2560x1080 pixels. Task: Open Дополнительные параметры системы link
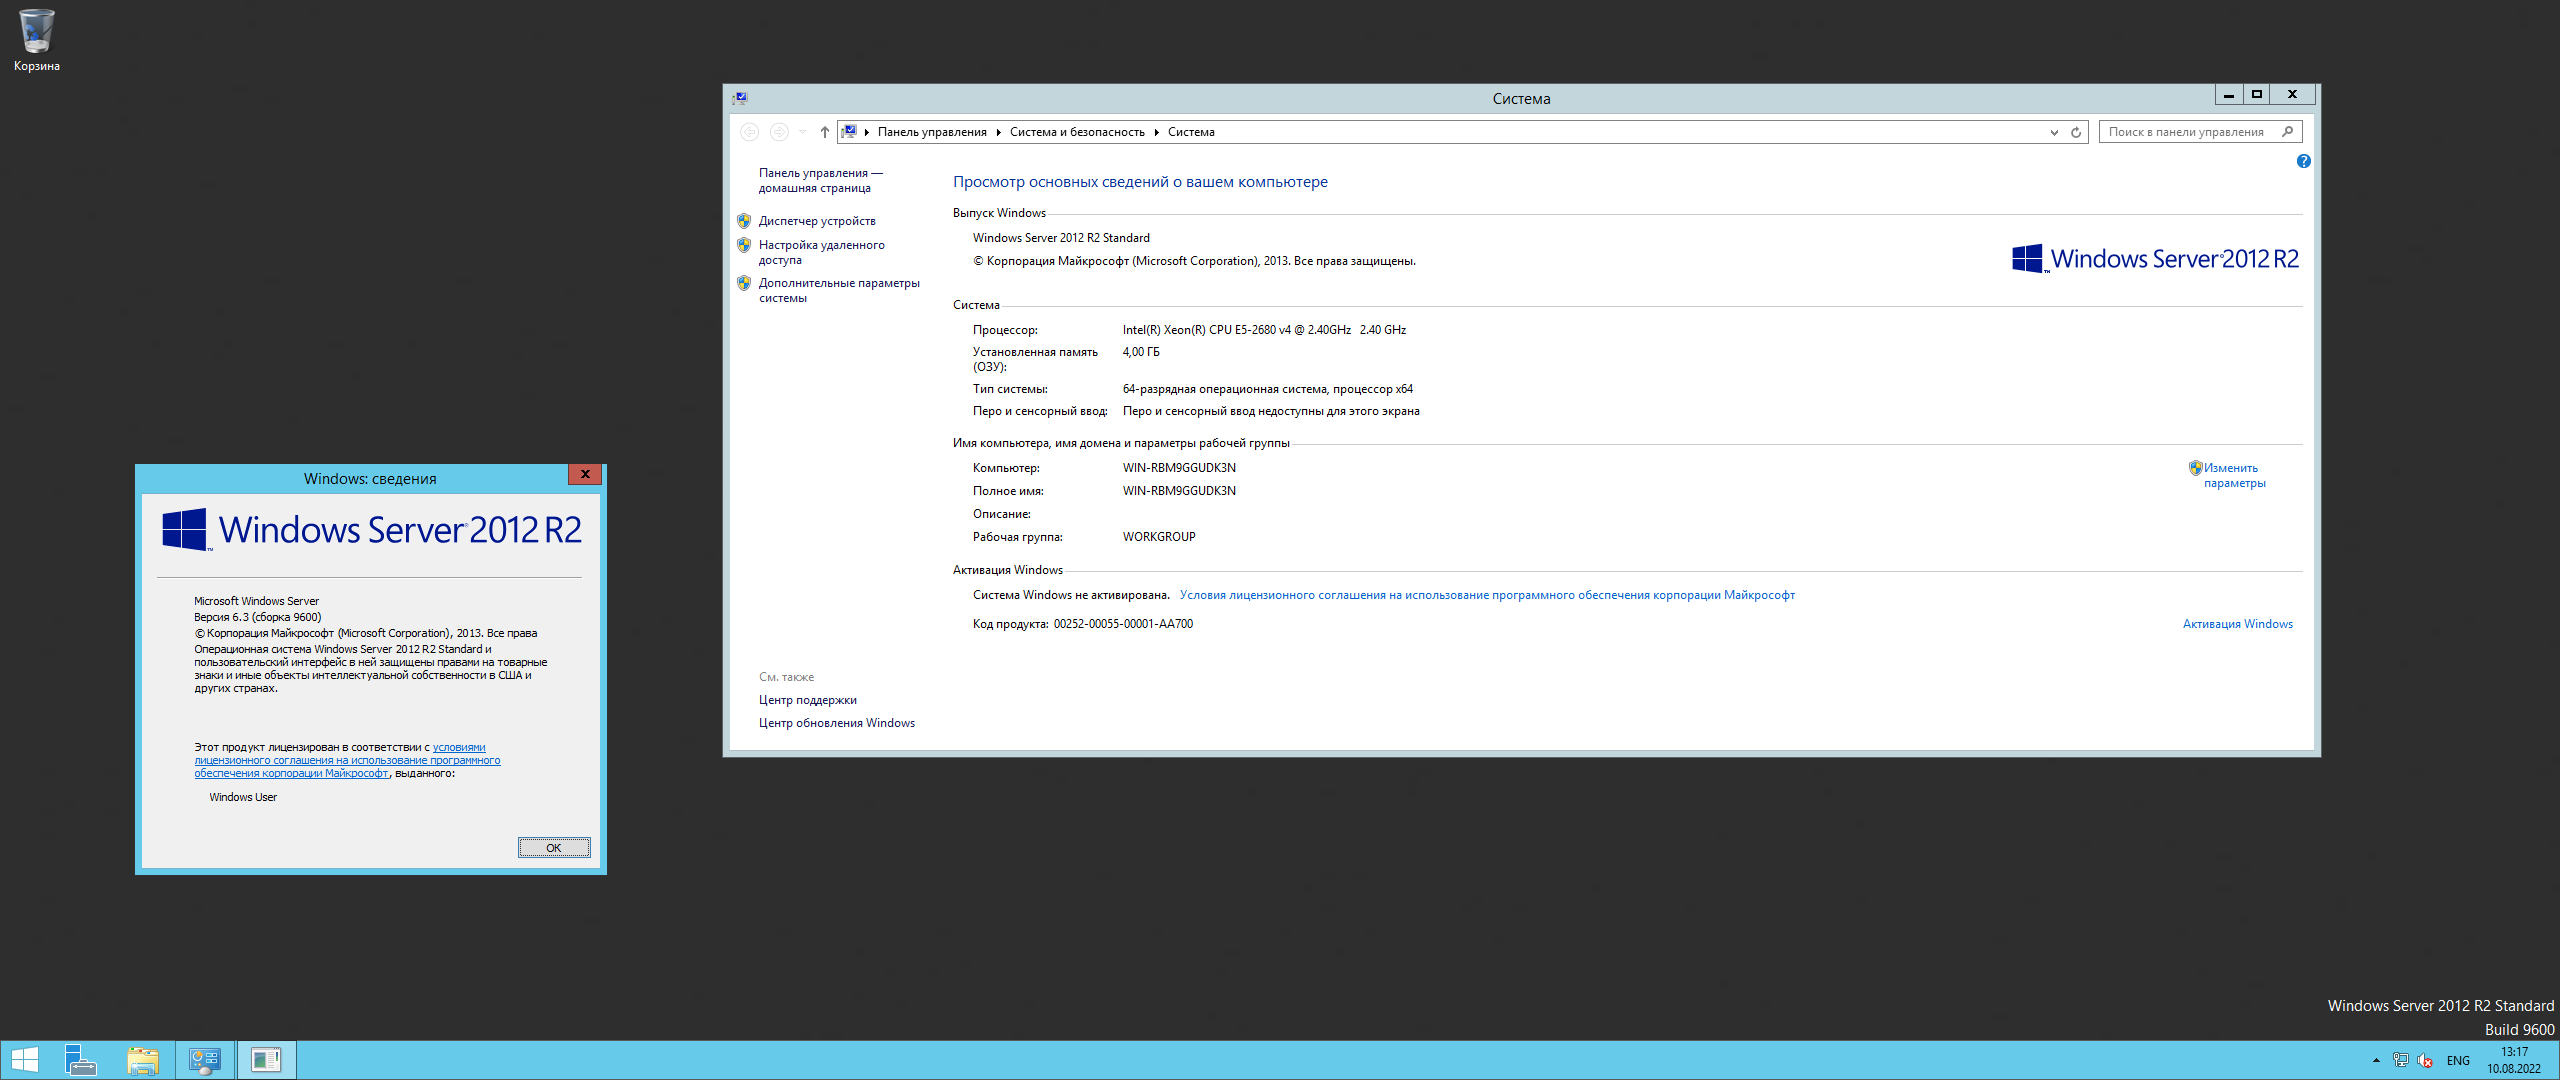coord(839,290)
